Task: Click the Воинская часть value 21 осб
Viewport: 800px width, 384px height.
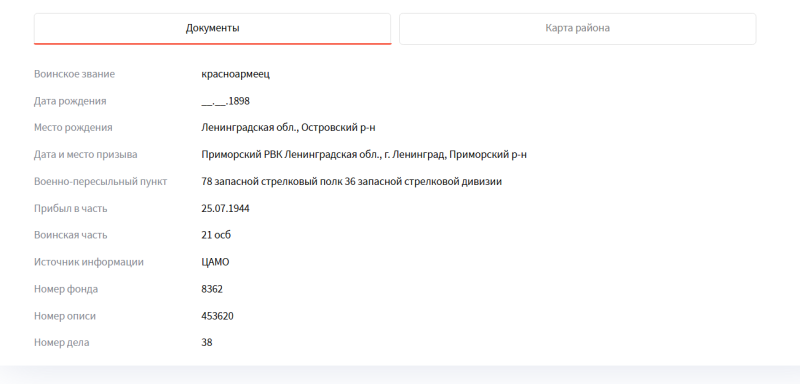Action: 216,235
